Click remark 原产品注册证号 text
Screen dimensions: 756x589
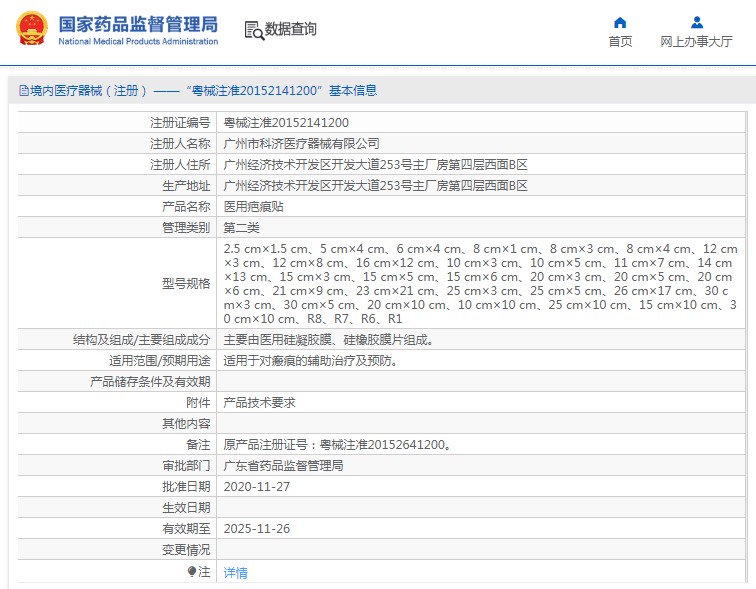coord(338,444)
